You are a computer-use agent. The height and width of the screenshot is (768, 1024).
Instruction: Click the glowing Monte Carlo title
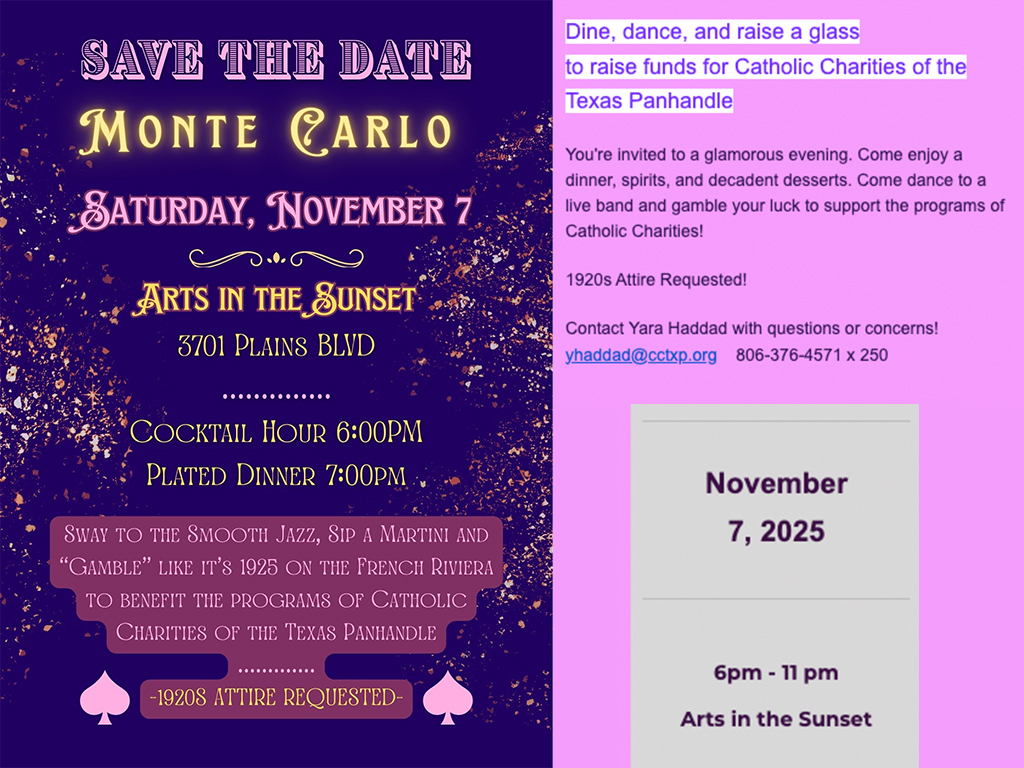pyautogui.click(x=266, y=131)
